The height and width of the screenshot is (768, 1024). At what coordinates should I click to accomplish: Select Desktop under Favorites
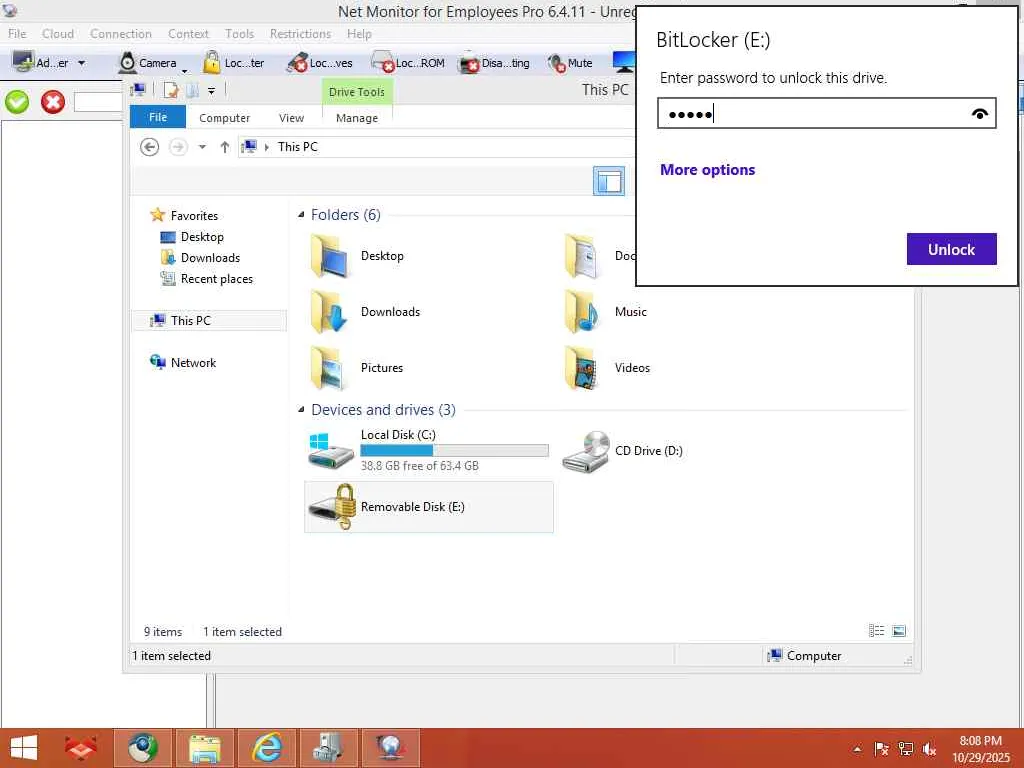tap(202, 237)
